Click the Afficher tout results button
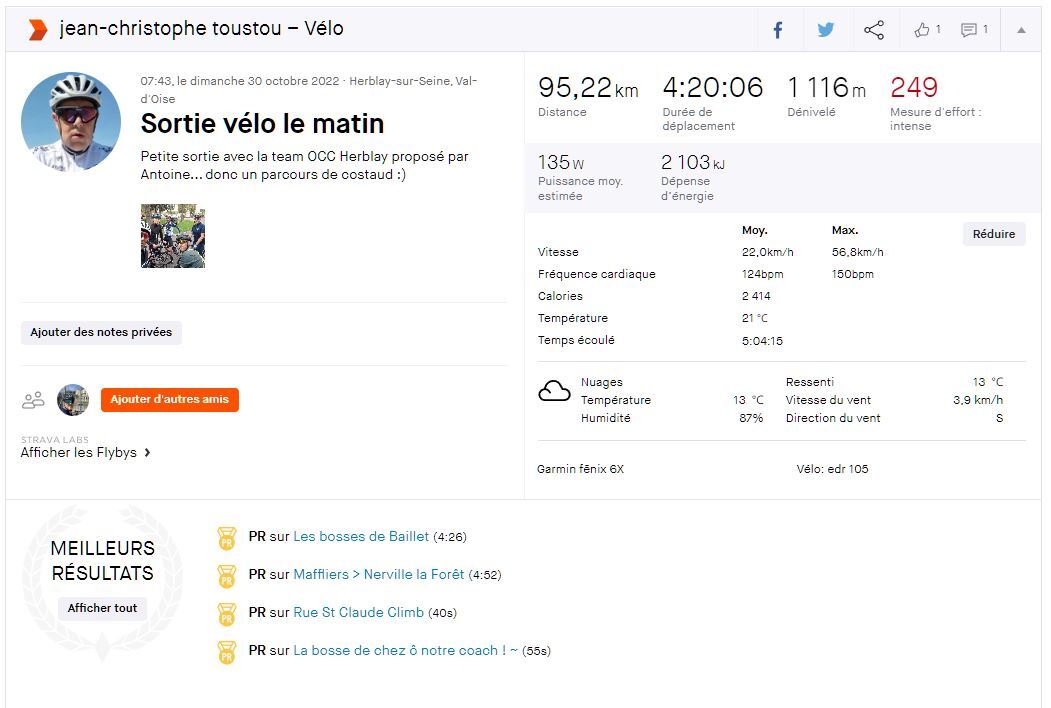This screenshot has width=1051, height=708. 103,608
